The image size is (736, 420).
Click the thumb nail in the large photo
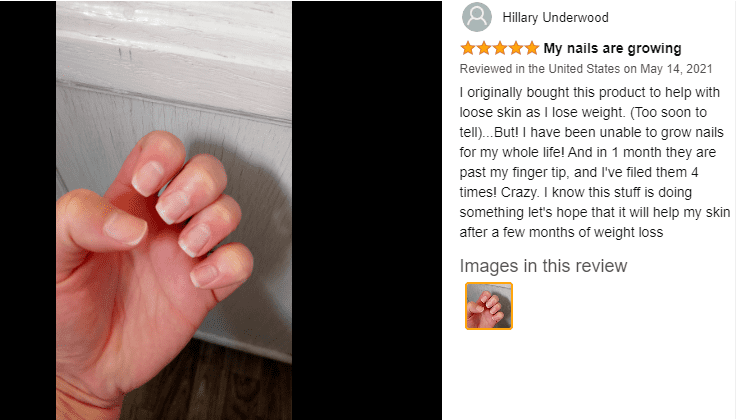tap(125, 229)
